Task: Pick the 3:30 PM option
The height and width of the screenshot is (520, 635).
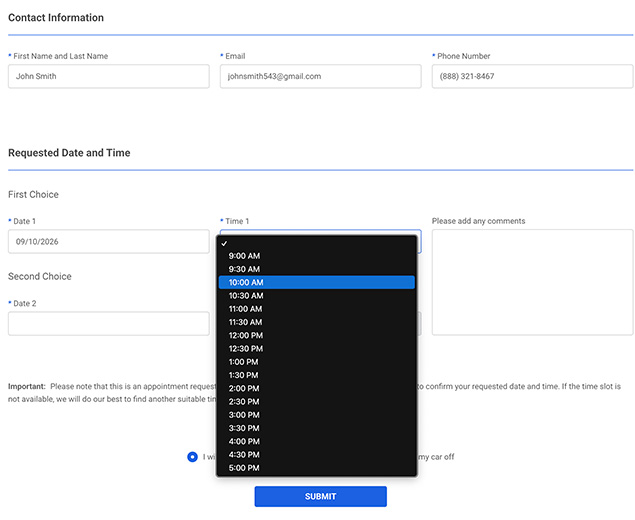Action: (x=317, y=428)
